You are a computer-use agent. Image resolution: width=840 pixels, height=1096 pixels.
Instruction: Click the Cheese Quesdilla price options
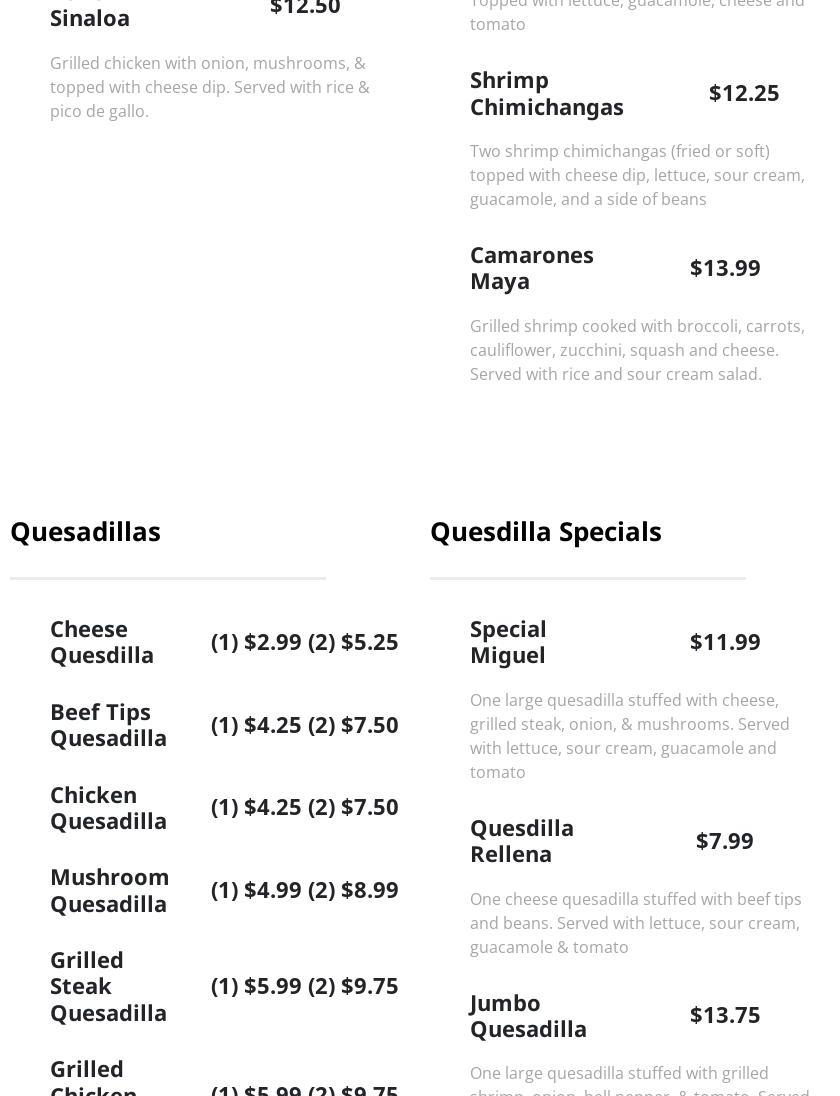pyautogui.click(x=304, y=642)
